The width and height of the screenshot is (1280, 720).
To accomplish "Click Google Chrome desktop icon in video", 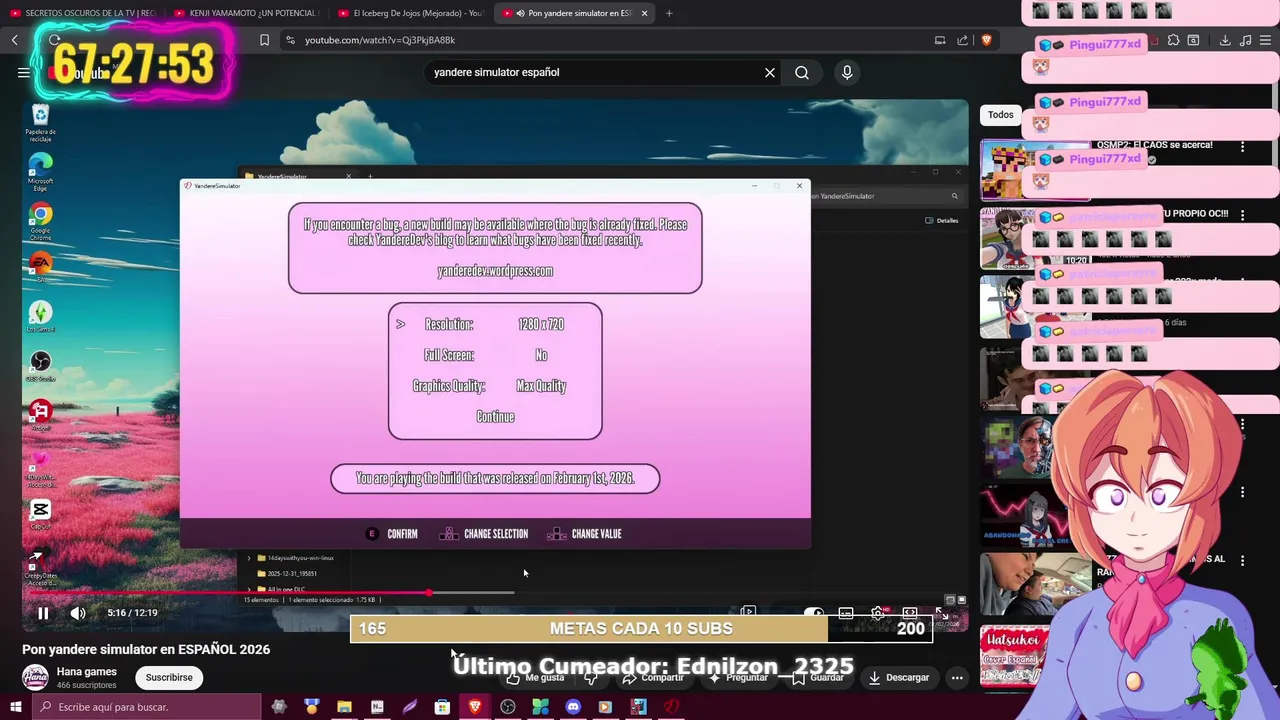I will [40, 219].
